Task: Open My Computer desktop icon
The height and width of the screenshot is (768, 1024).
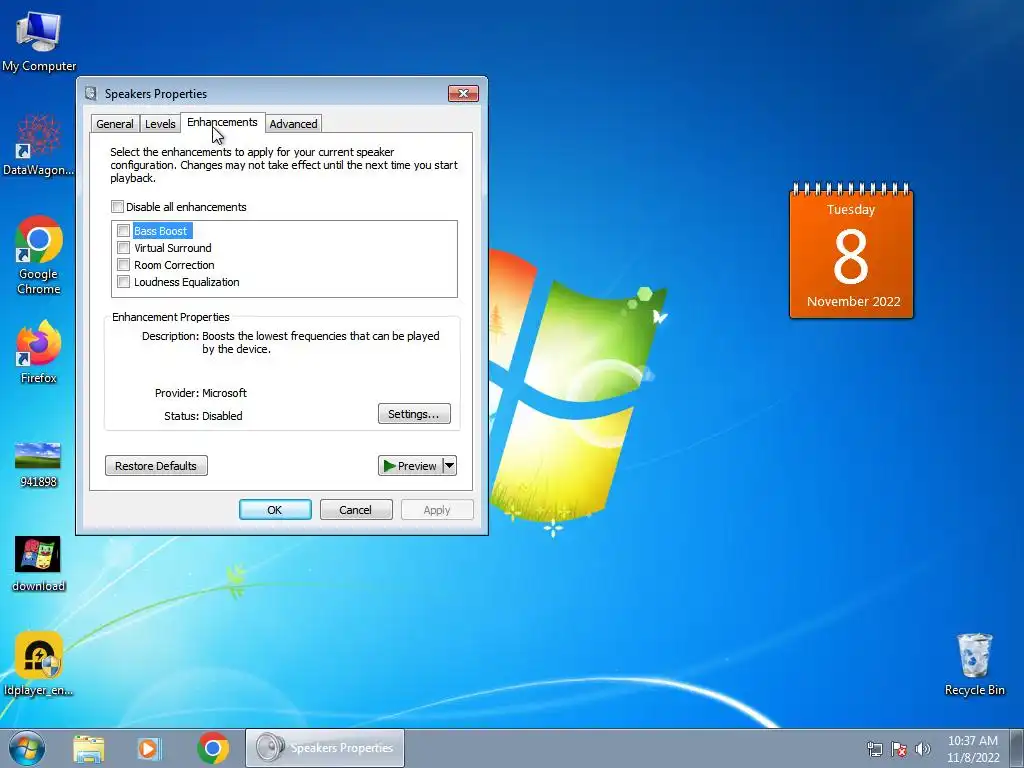Action: (39, 41)
